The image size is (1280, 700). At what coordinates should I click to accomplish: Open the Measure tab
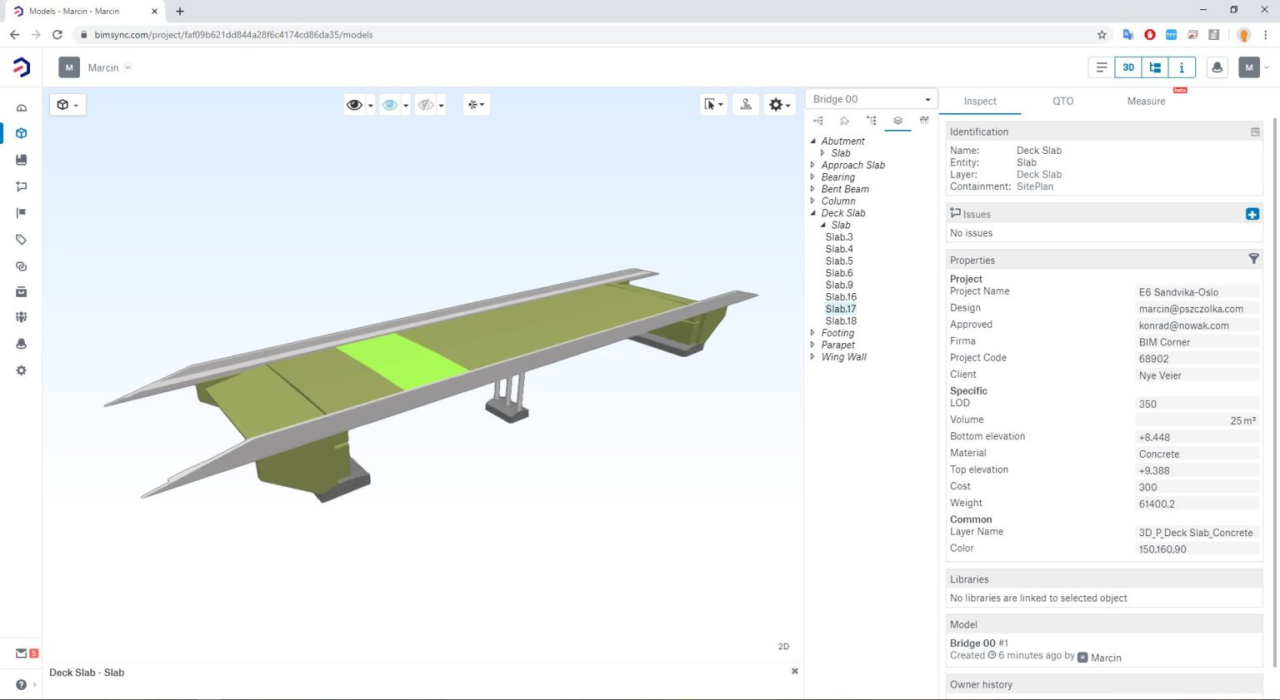pos(1145,101)
